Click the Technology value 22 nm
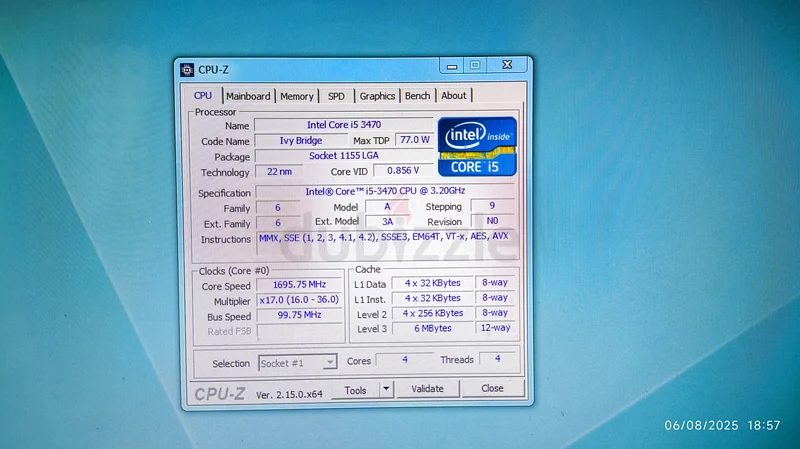 click(279, 171)
